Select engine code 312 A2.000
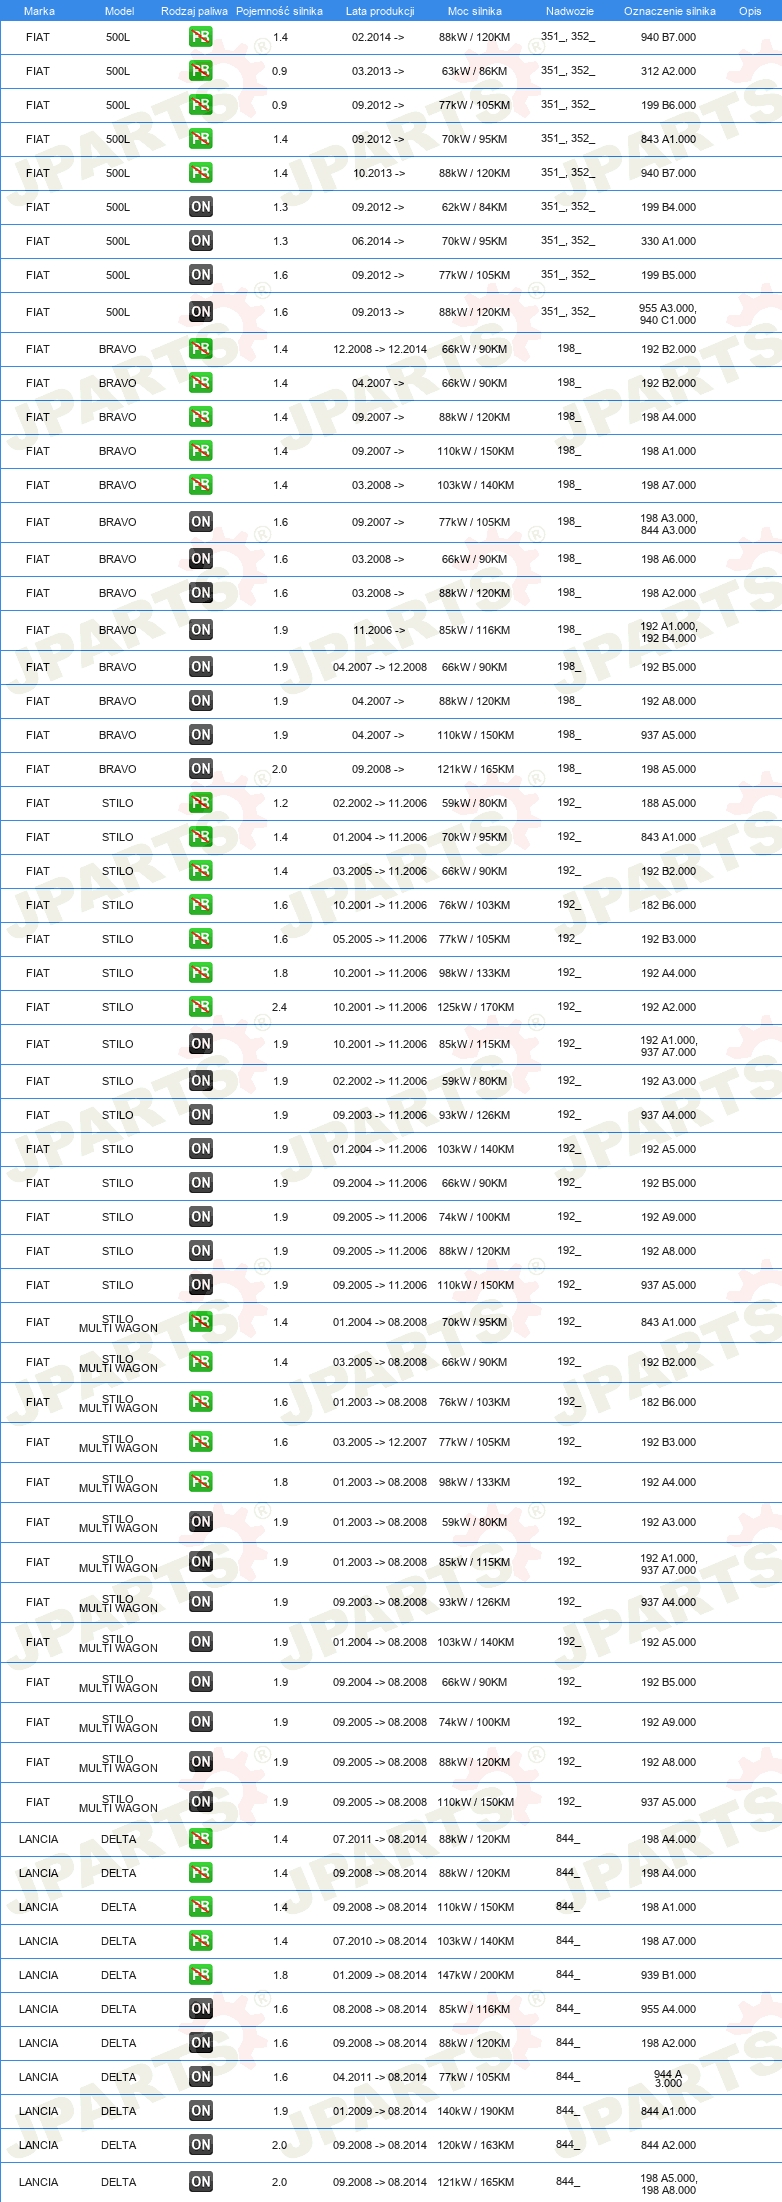The image size is (782, 2202). 669,71
